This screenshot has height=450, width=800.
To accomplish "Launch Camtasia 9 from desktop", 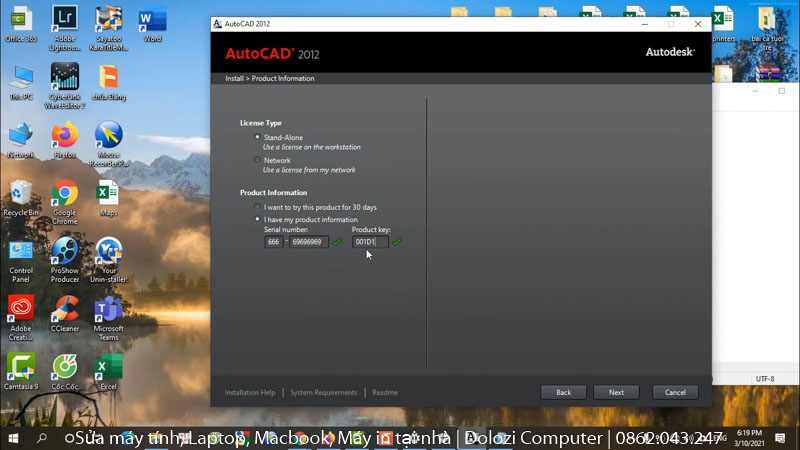I will pos(21,368).
